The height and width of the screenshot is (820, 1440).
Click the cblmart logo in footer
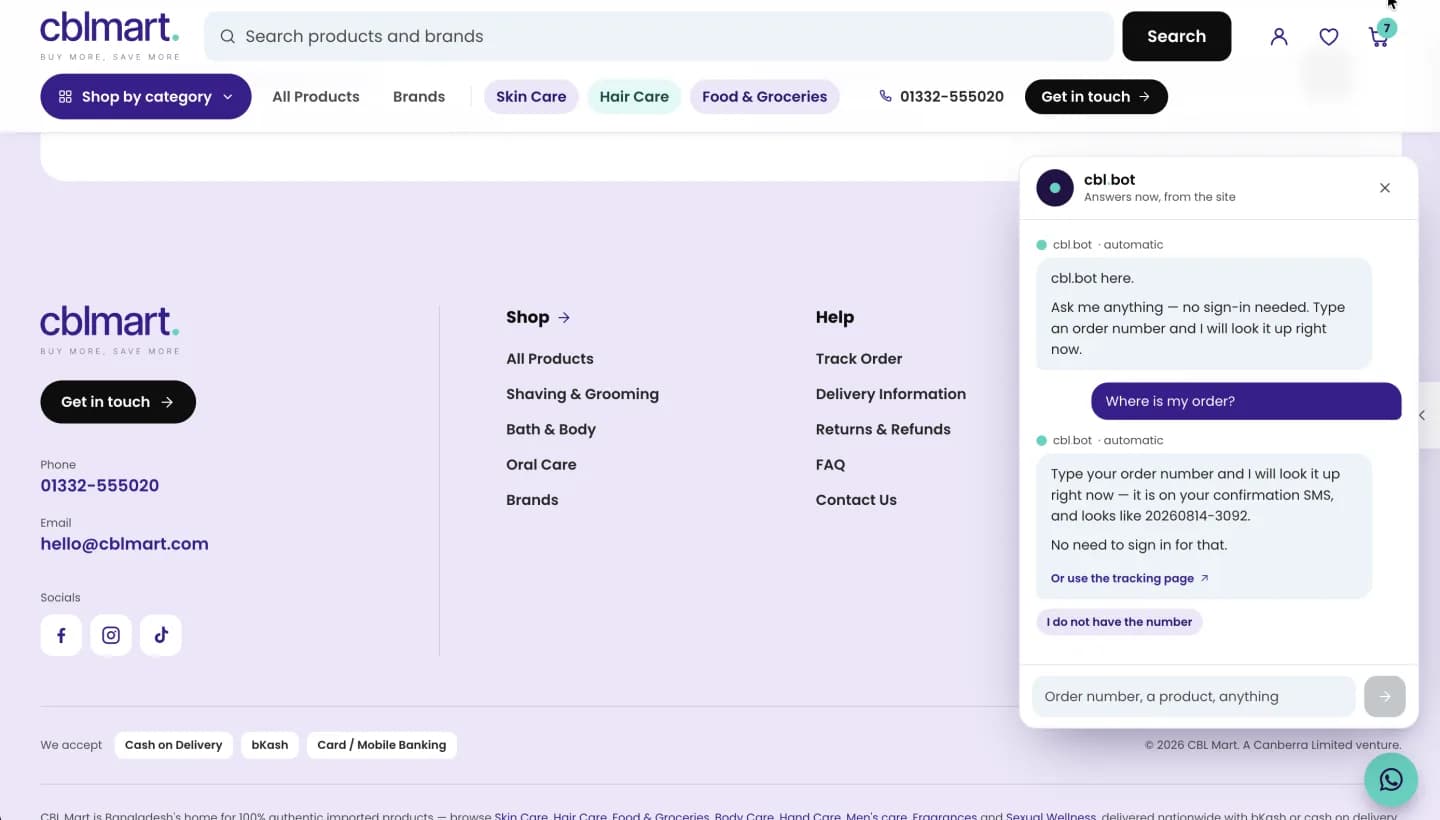pyautogui.click(x=110, y=329)
